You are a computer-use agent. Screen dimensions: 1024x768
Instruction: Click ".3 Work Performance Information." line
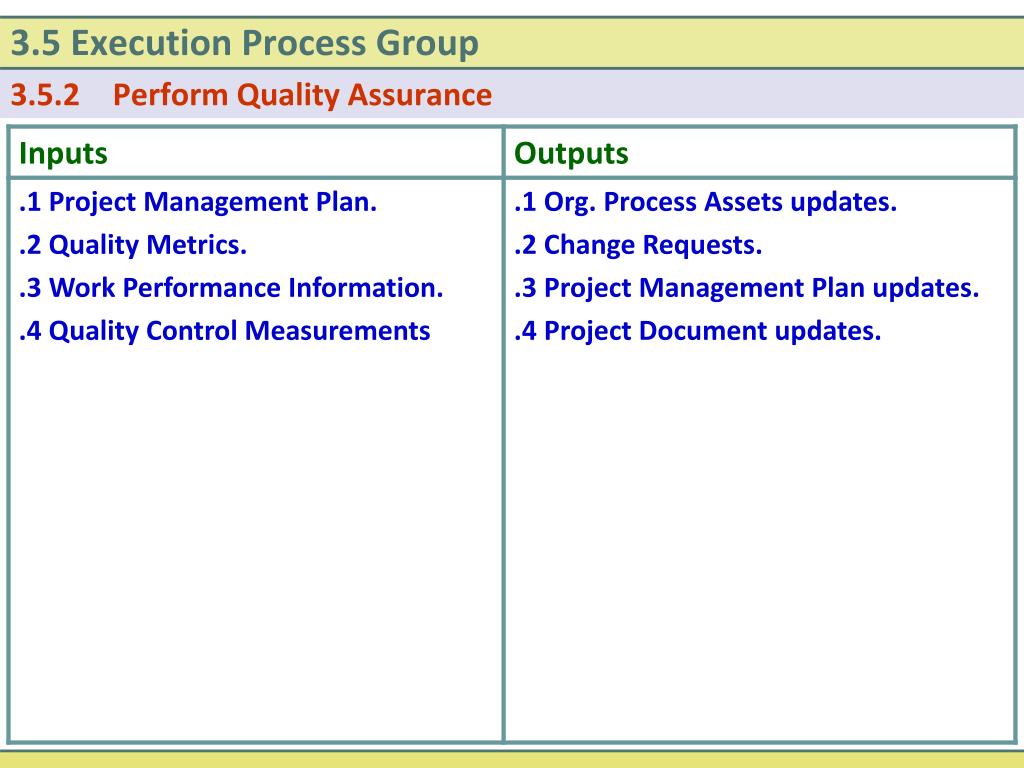click(231, 288)
